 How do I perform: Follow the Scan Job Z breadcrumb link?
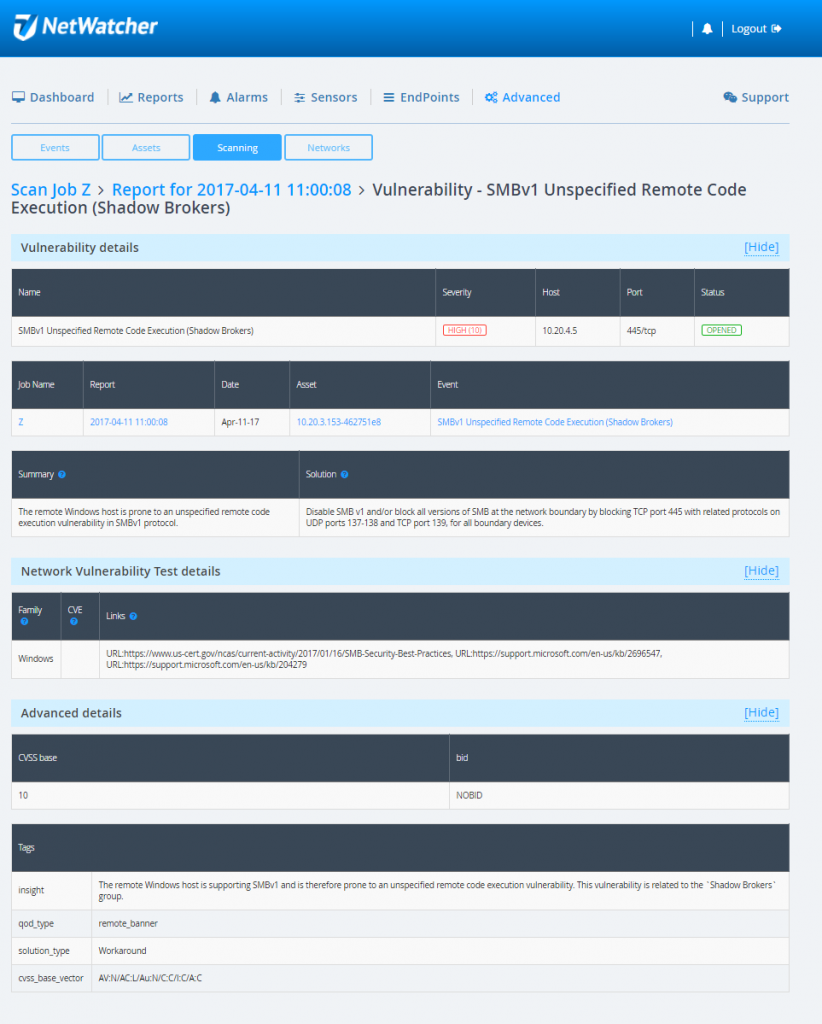(x=51, y=188)
